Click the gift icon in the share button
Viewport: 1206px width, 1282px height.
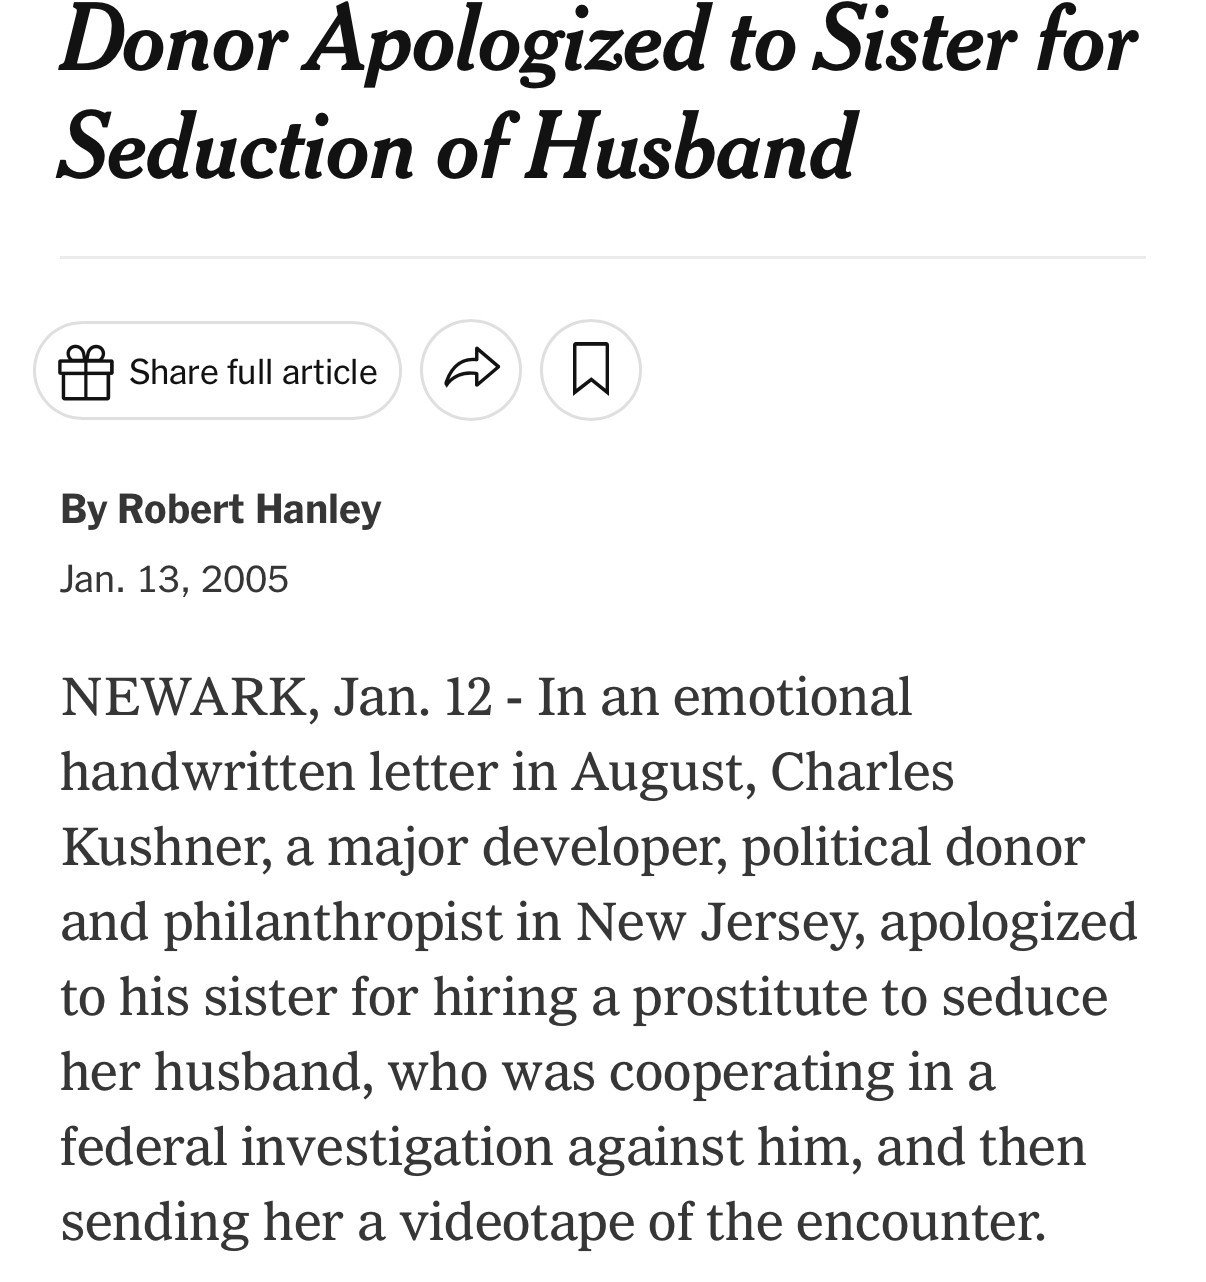[x=86, y=372]
